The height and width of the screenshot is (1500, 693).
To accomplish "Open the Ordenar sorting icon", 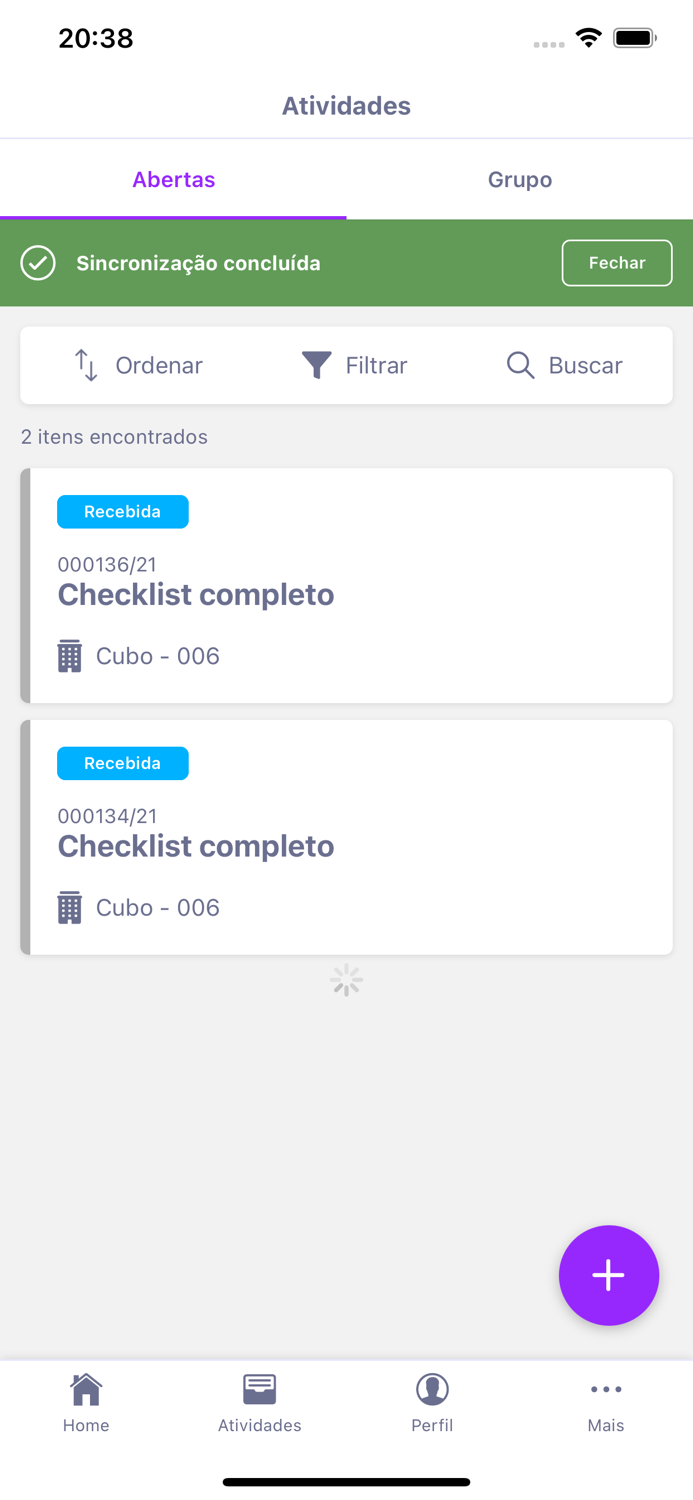I will click(x=87, y=365).
